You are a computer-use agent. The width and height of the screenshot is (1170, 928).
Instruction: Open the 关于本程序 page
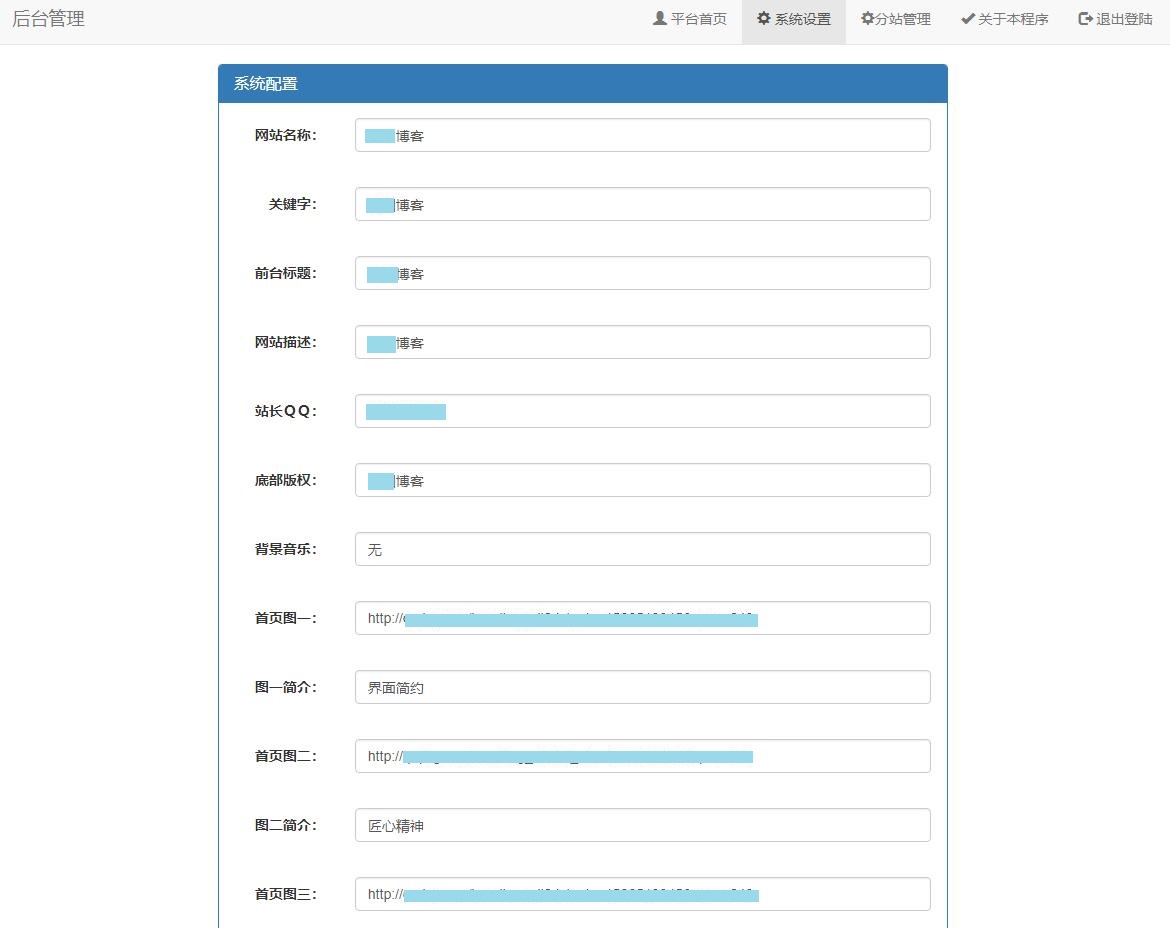click(1012, 19)
